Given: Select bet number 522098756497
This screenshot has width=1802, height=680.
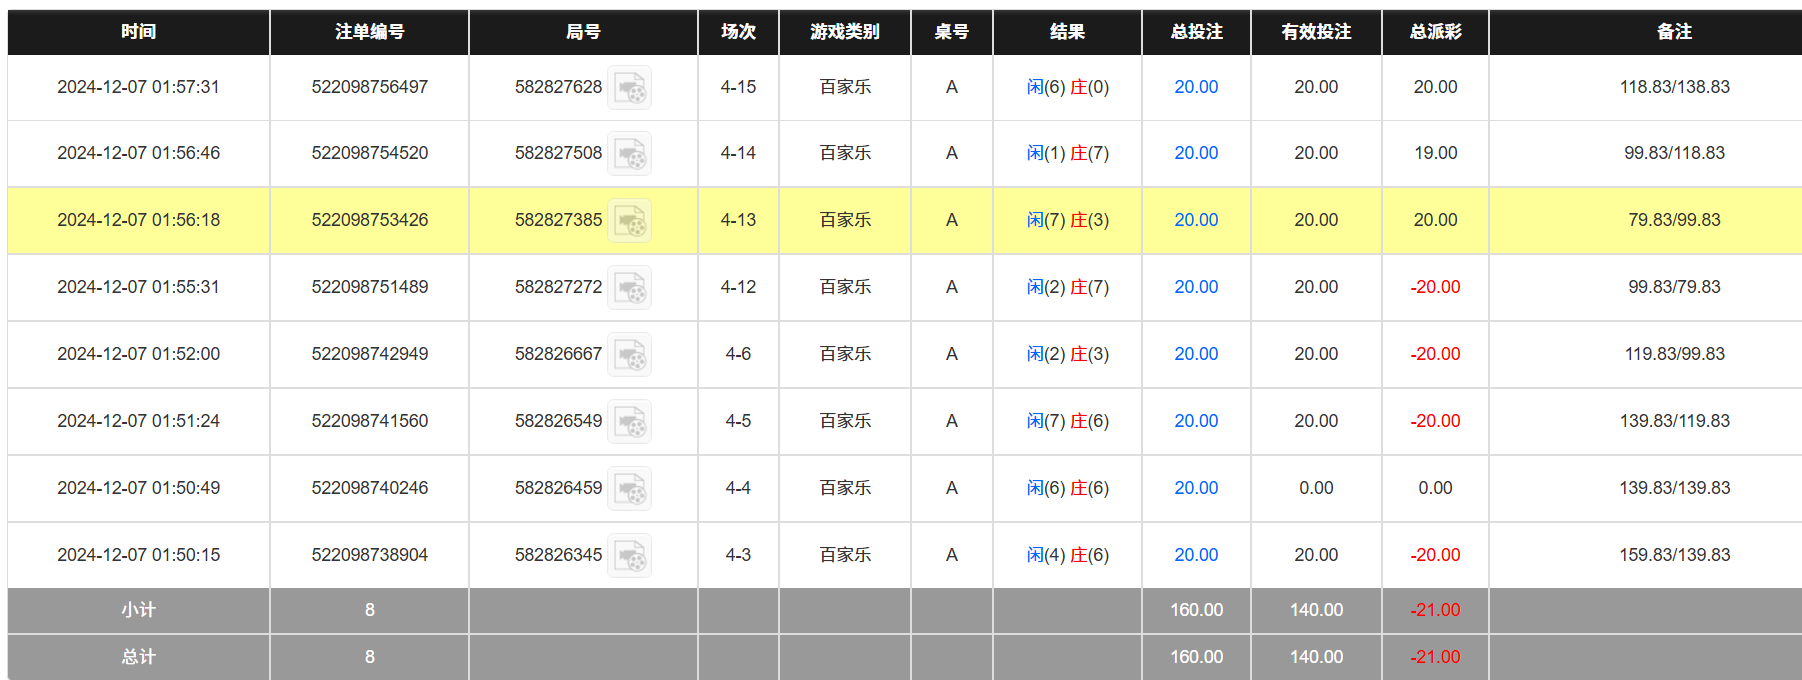Looking at the screenshot, I should coord(369,87).
